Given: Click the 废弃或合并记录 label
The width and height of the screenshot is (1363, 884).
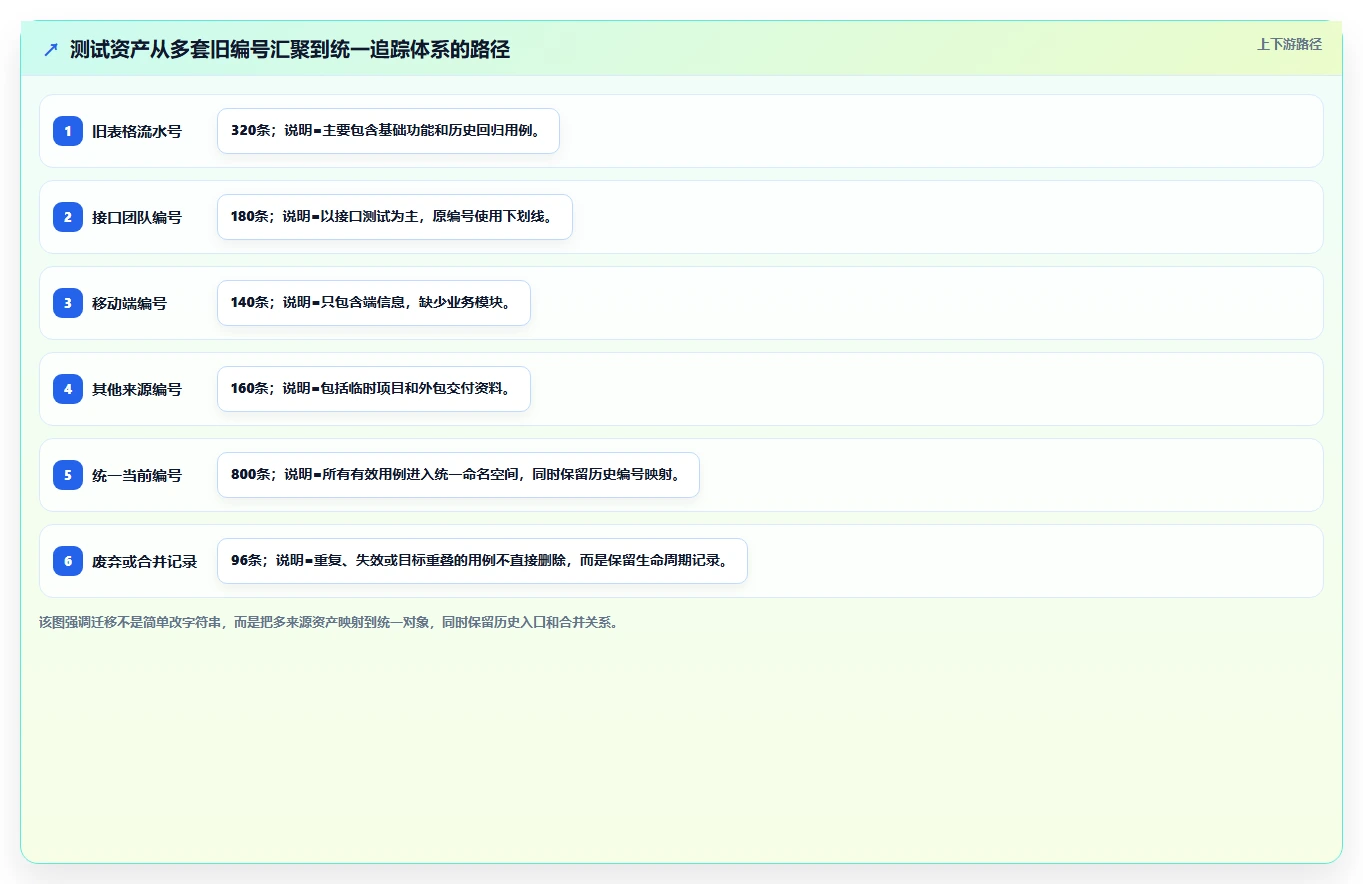Looking at the screenshot, I should coord(145,561).
